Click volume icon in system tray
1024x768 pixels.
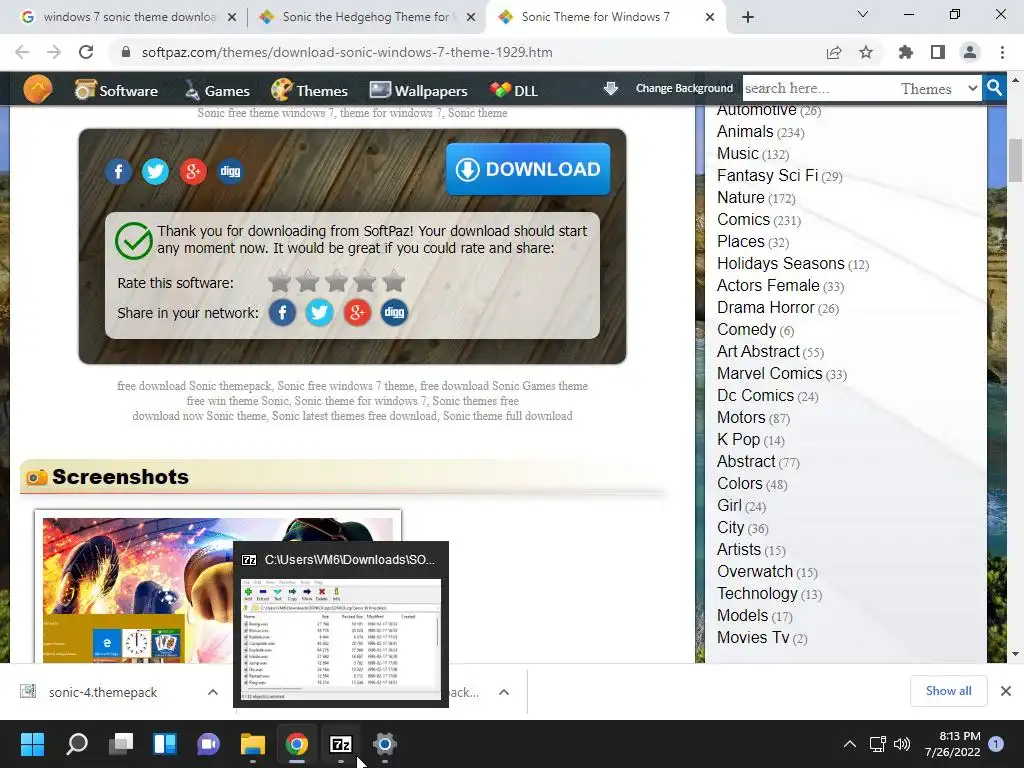tap(902, 744)
